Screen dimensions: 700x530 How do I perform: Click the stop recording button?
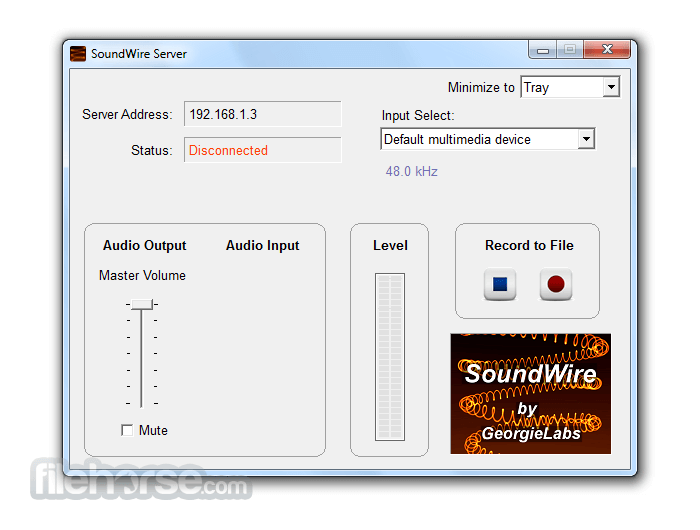[500, 284]
